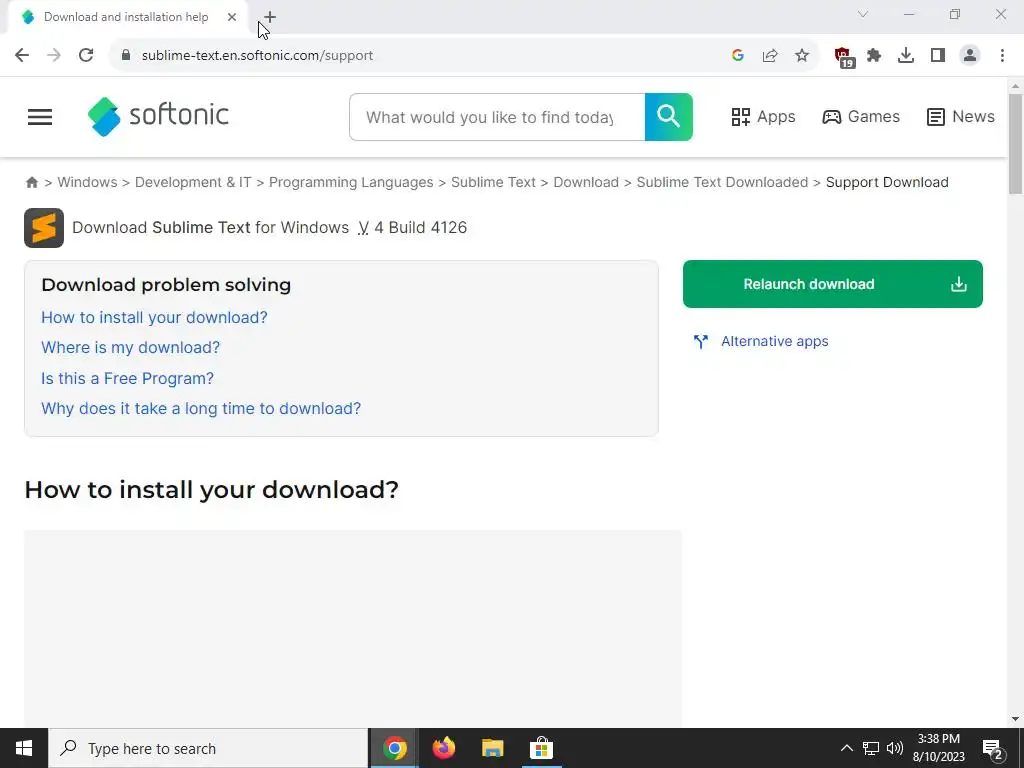The width and height of the screenshot is (1024, 768).
Task: Open the Download breadcrumb link
Action: pos(586,182)
